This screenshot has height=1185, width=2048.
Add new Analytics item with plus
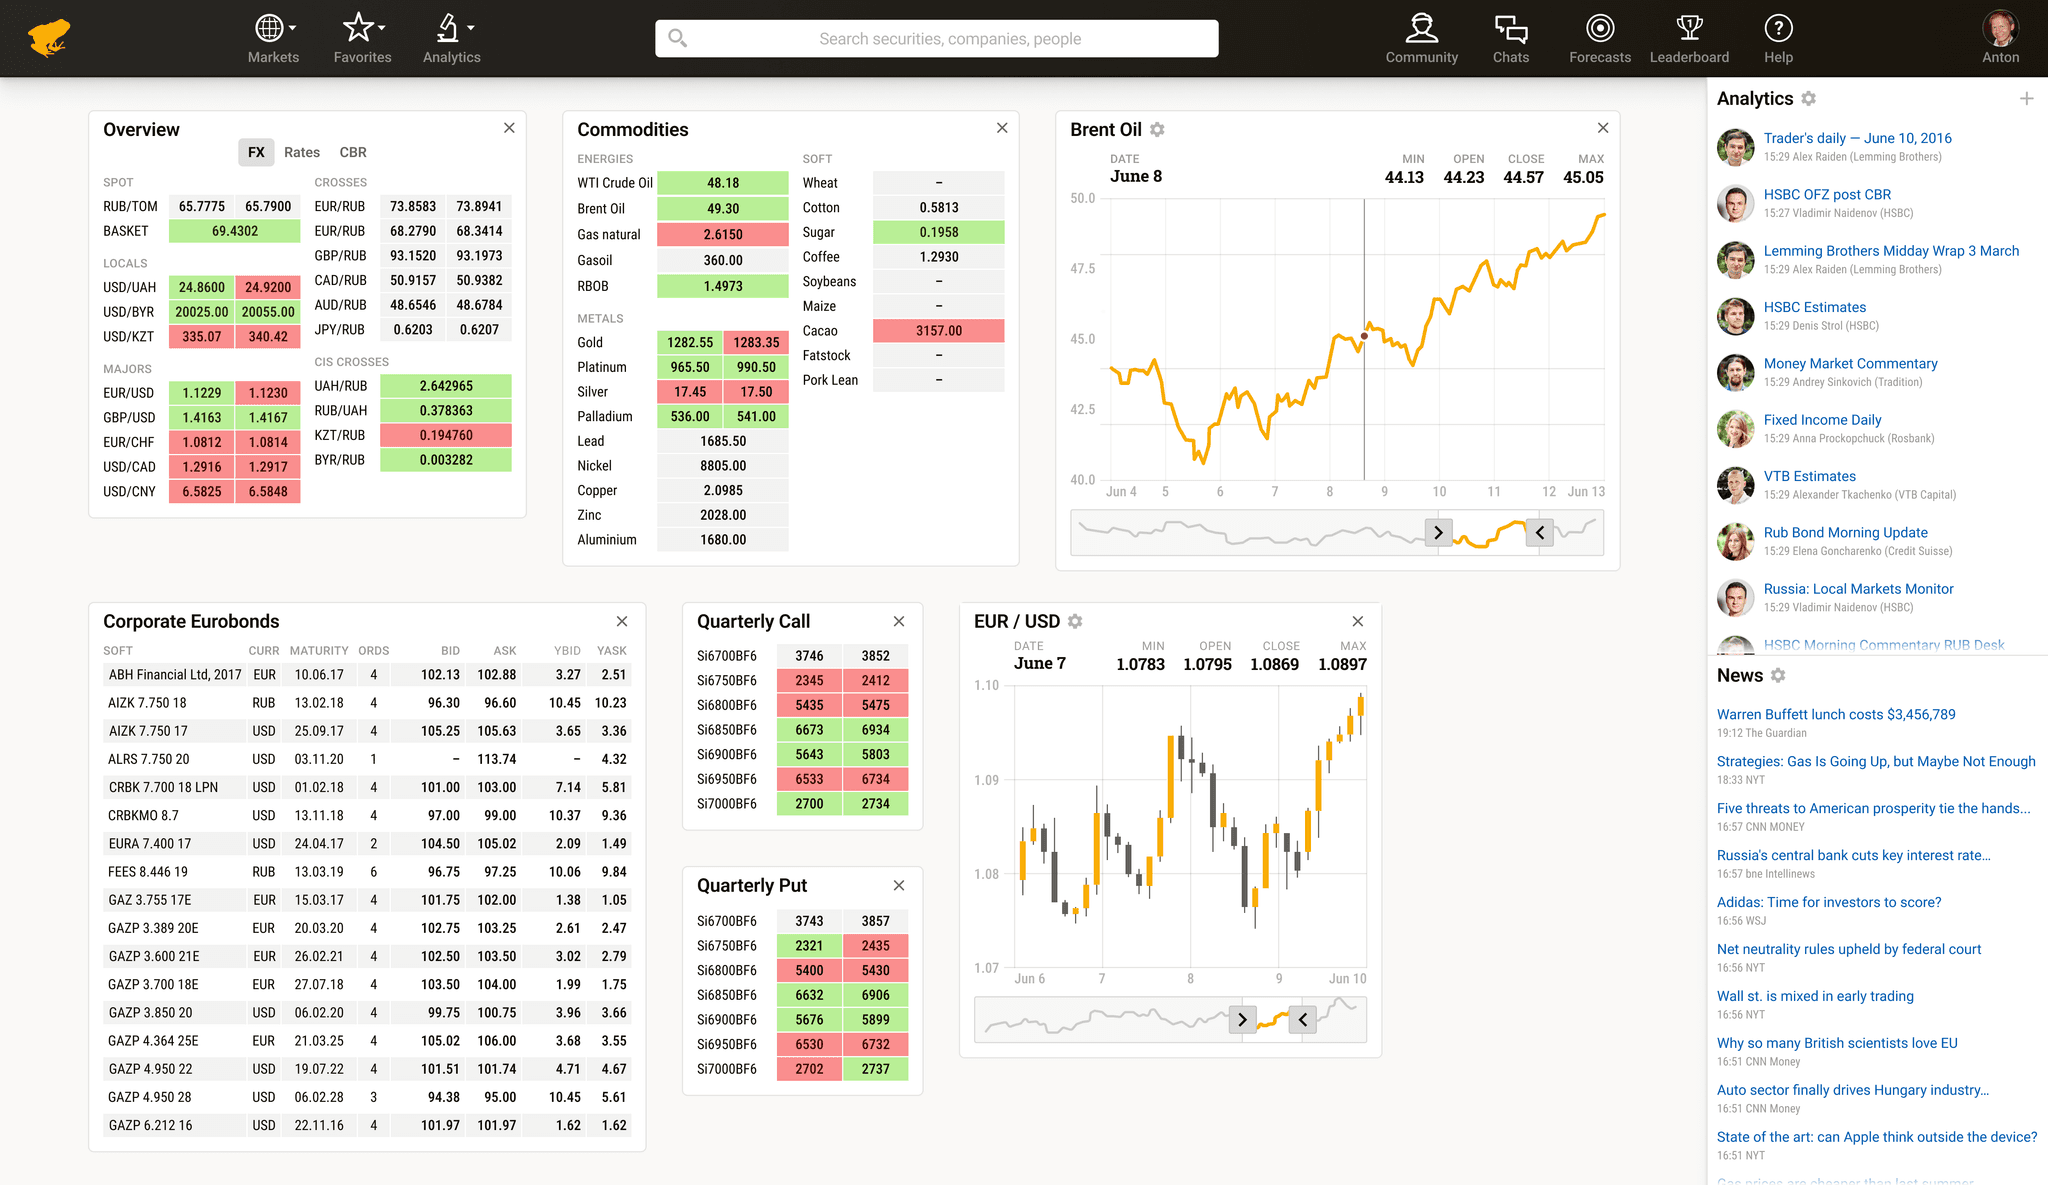click(2026, 99)
